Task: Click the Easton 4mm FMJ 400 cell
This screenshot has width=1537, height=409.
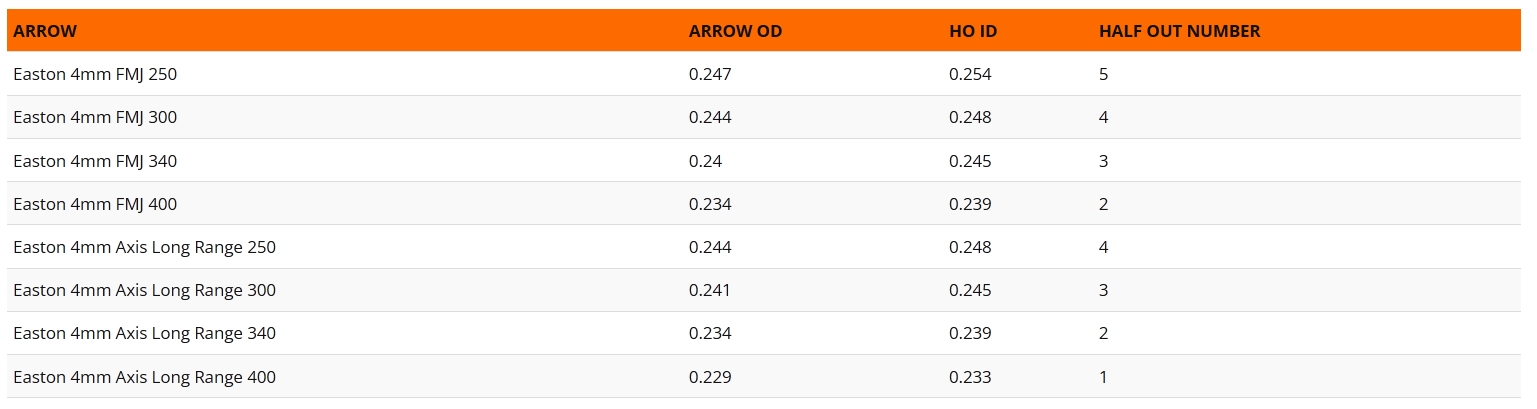Action: click(95, 204)
